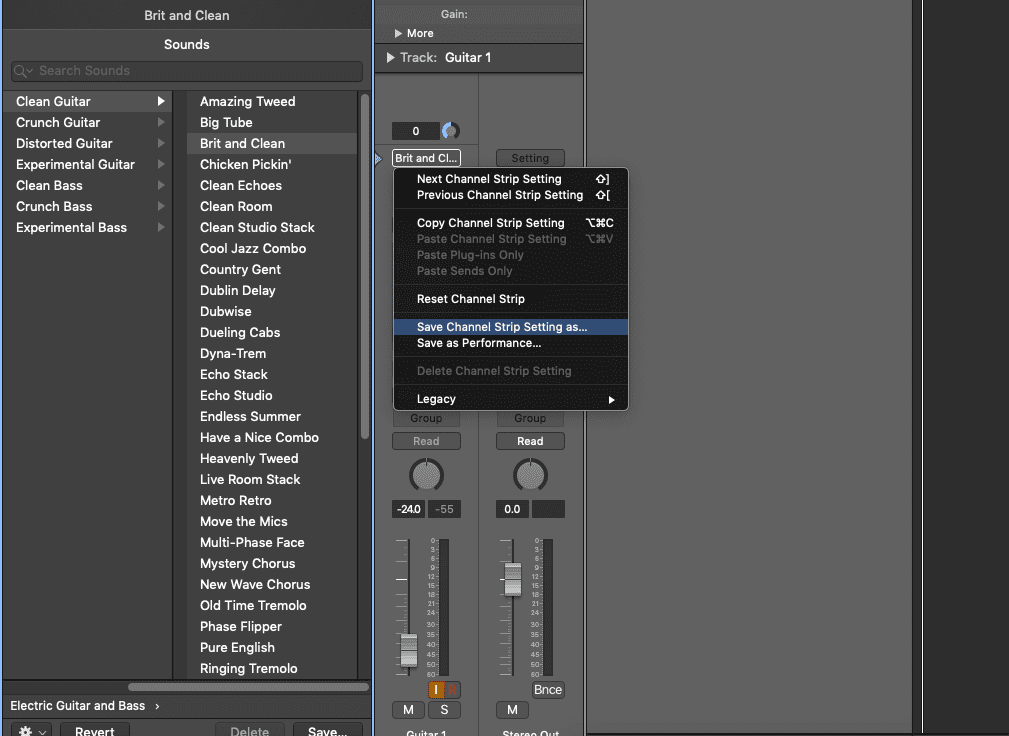Open the Stereo Out Setting button
1009x736 pixels.
530,158
